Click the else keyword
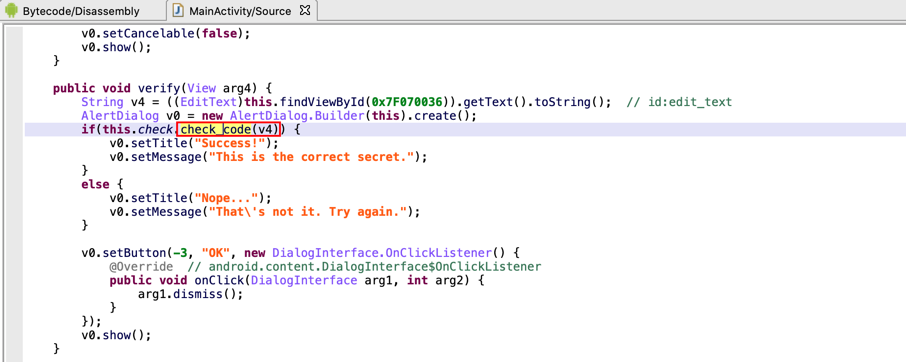906x362 pixels. pyautogui.click(x=95, y=184)
